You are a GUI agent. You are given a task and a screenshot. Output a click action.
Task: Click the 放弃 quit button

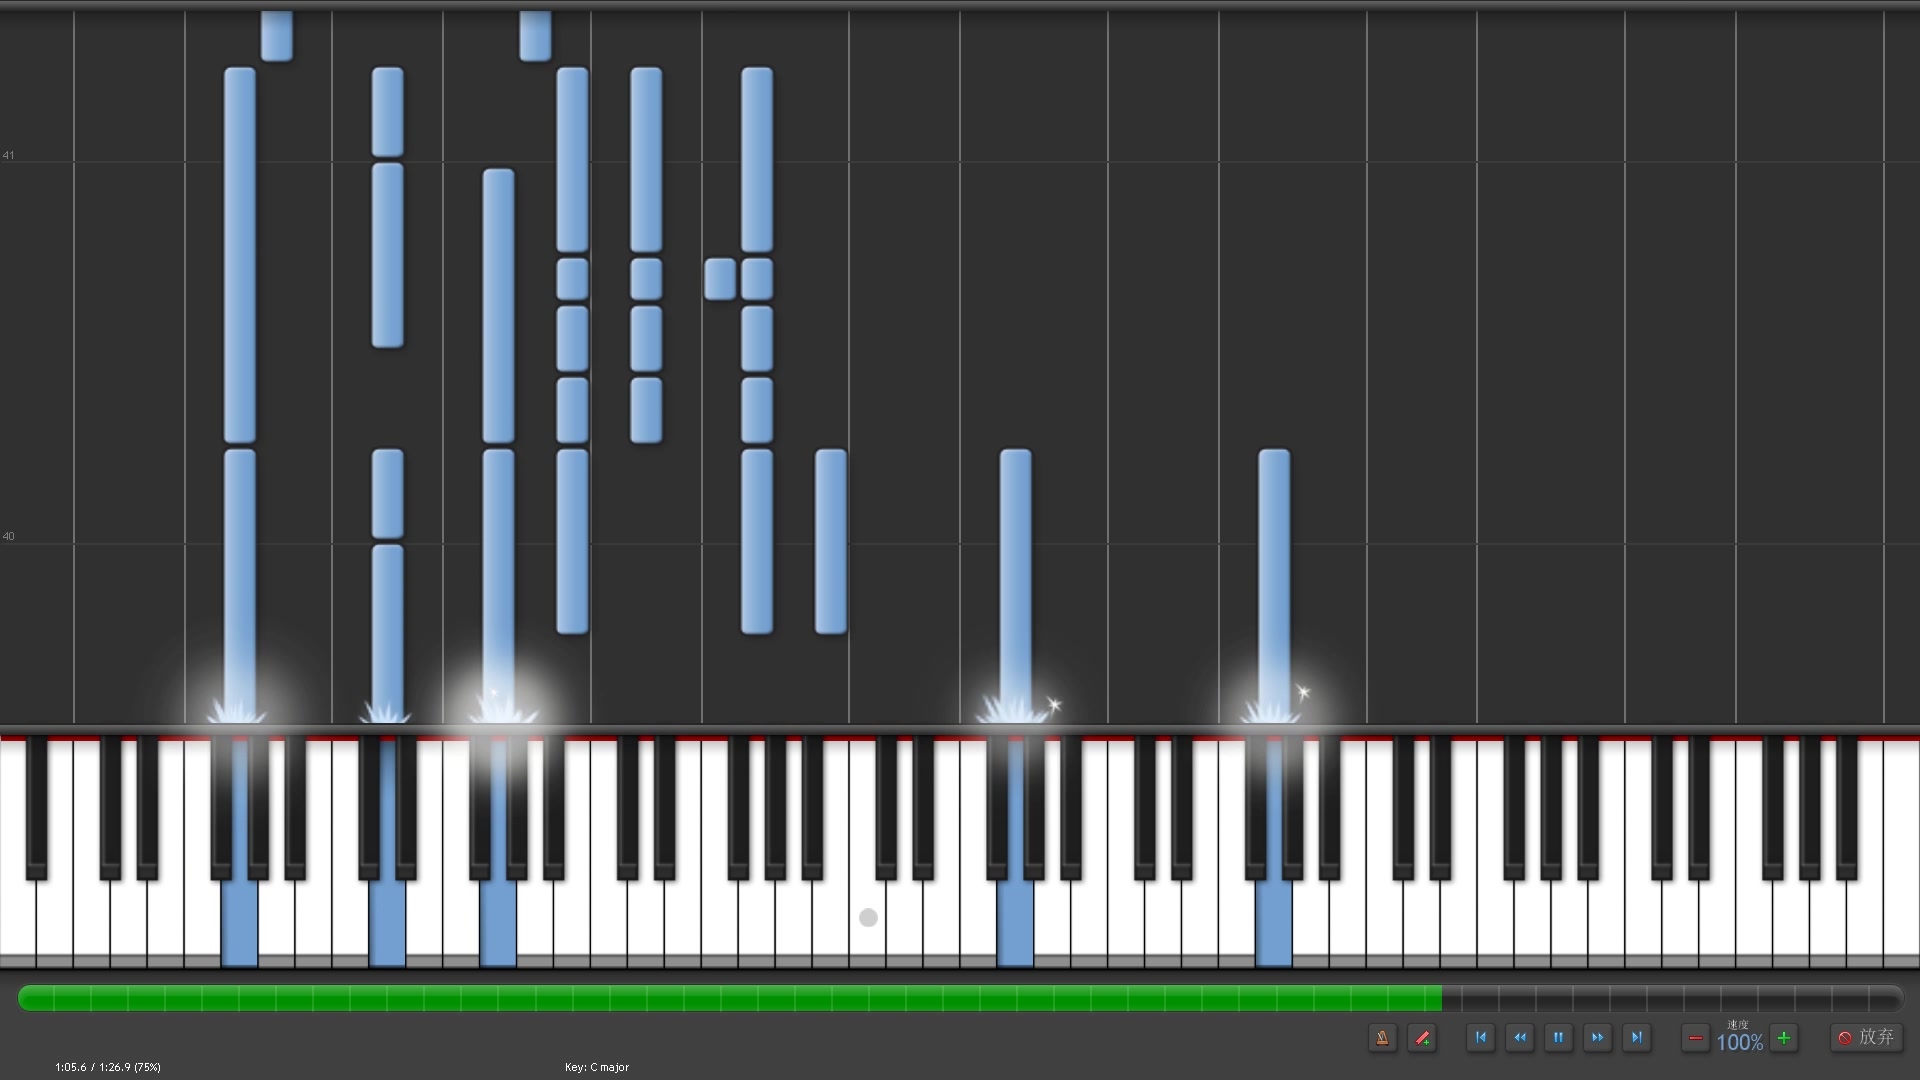tap(1867, 1038)
